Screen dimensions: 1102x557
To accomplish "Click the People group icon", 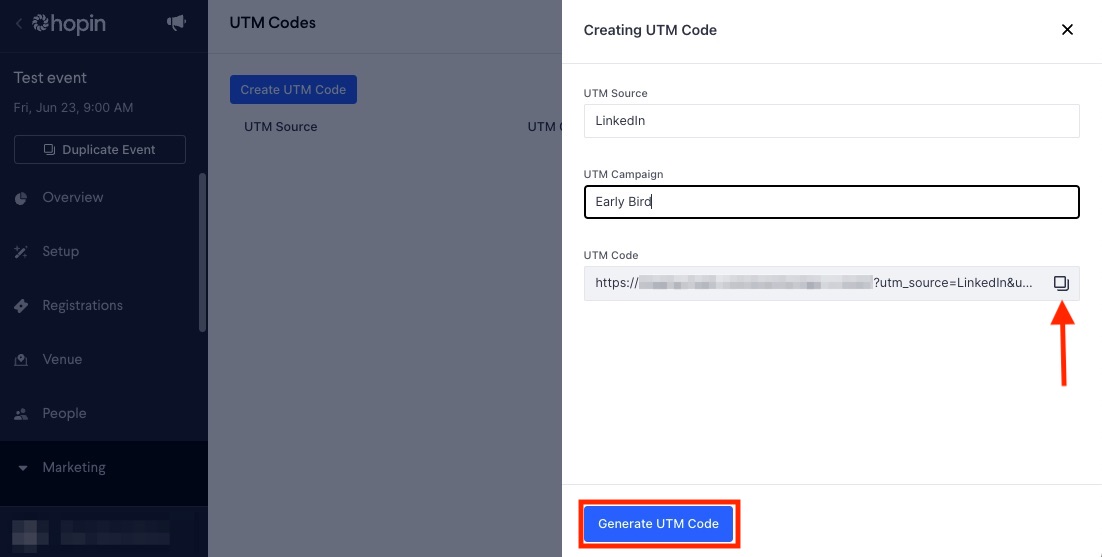I will 21,414.
